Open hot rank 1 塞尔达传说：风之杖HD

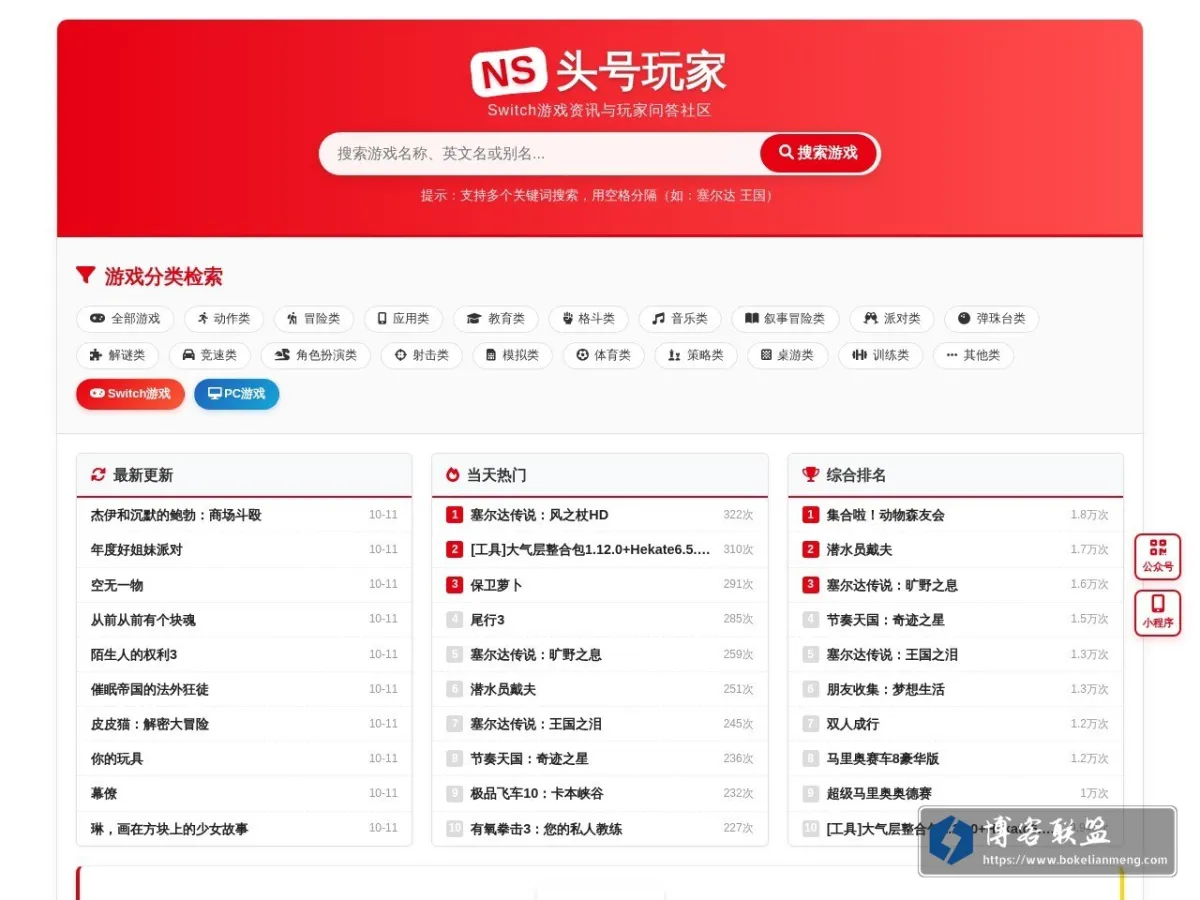pyautogui.click(x=539, y=515)
